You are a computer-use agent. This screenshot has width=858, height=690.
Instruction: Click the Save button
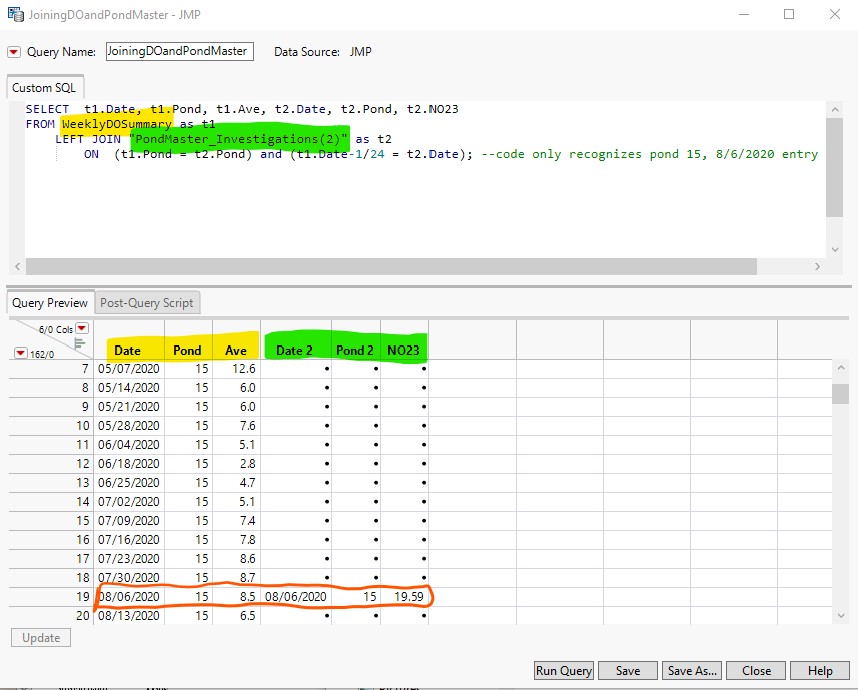(628, 671)
